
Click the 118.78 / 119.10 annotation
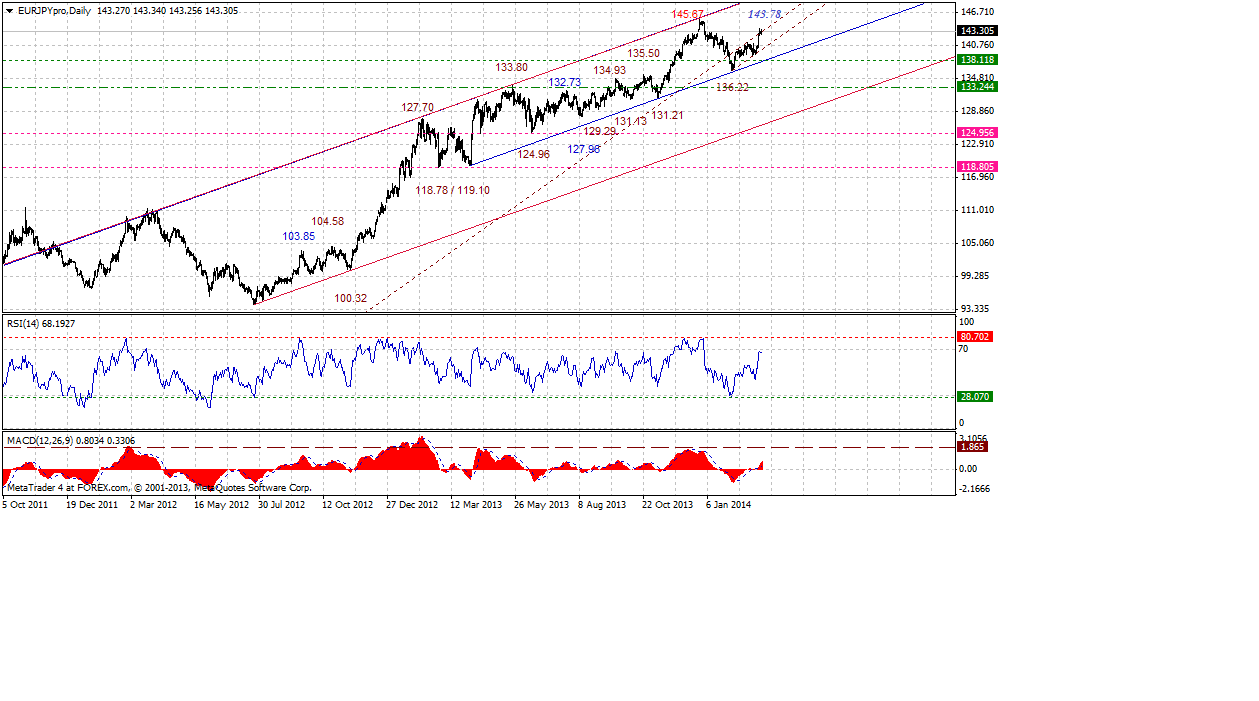(x=453, y=189)
